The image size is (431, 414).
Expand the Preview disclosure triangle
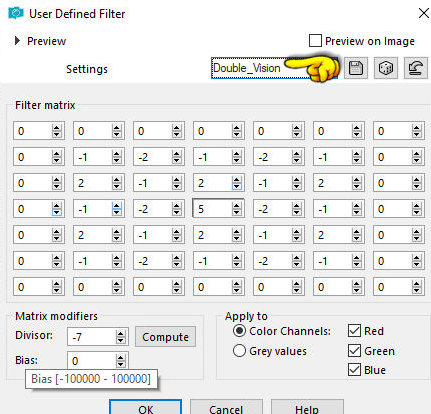[x=17, y=41]
